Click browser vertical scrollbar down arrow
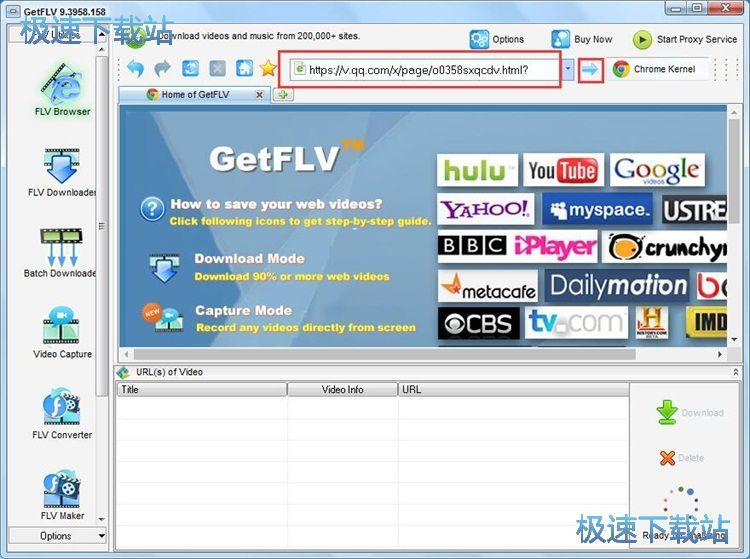Image resolution: width=750 pixels, height=559 pixels. [734, 340]
